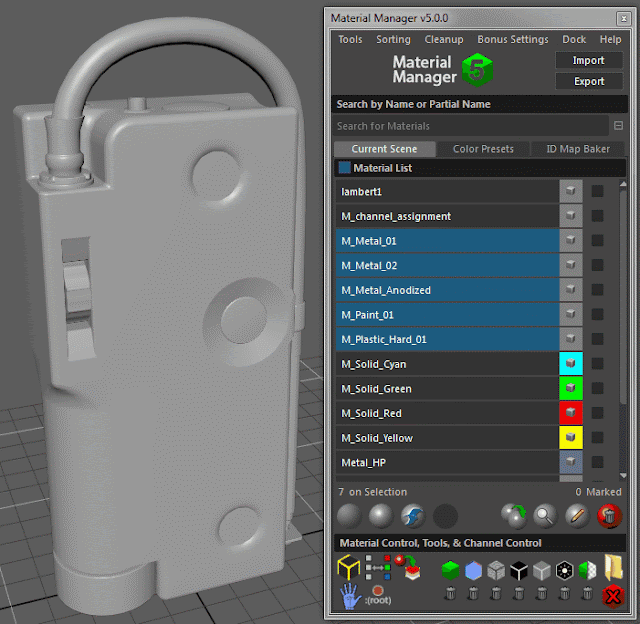This screenshot has width=640, height=624.
Task: Click the red gear and layers icon
Action: 408,567
